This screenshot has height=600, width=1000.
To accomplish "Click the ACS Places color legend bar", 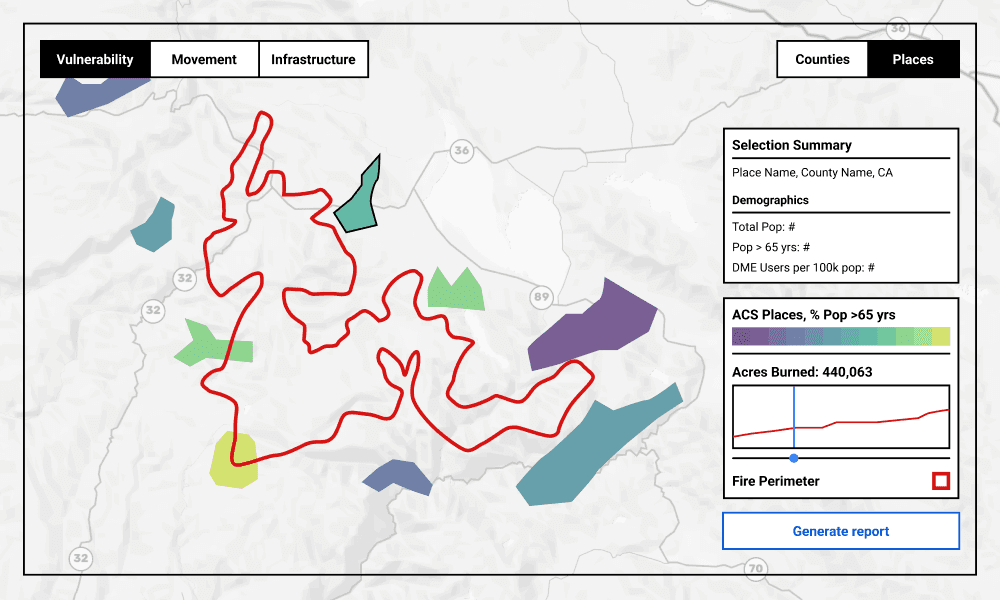I will pyautogui.click(x=841, y=336).
